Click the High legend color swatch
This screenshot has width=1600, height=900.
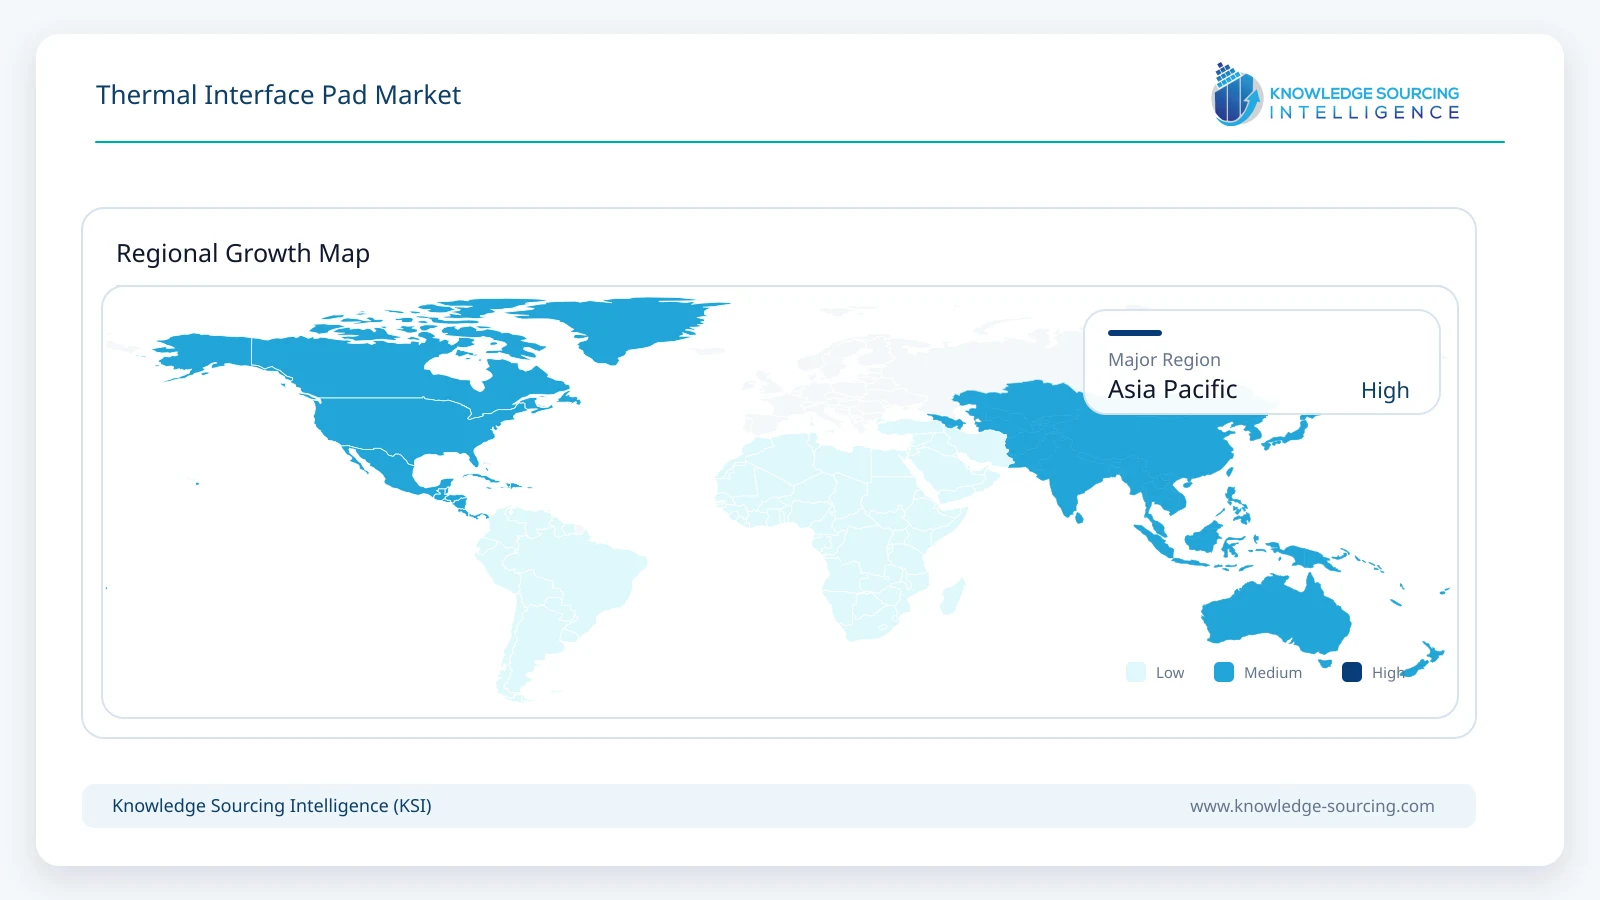(x=1352, y=672)
